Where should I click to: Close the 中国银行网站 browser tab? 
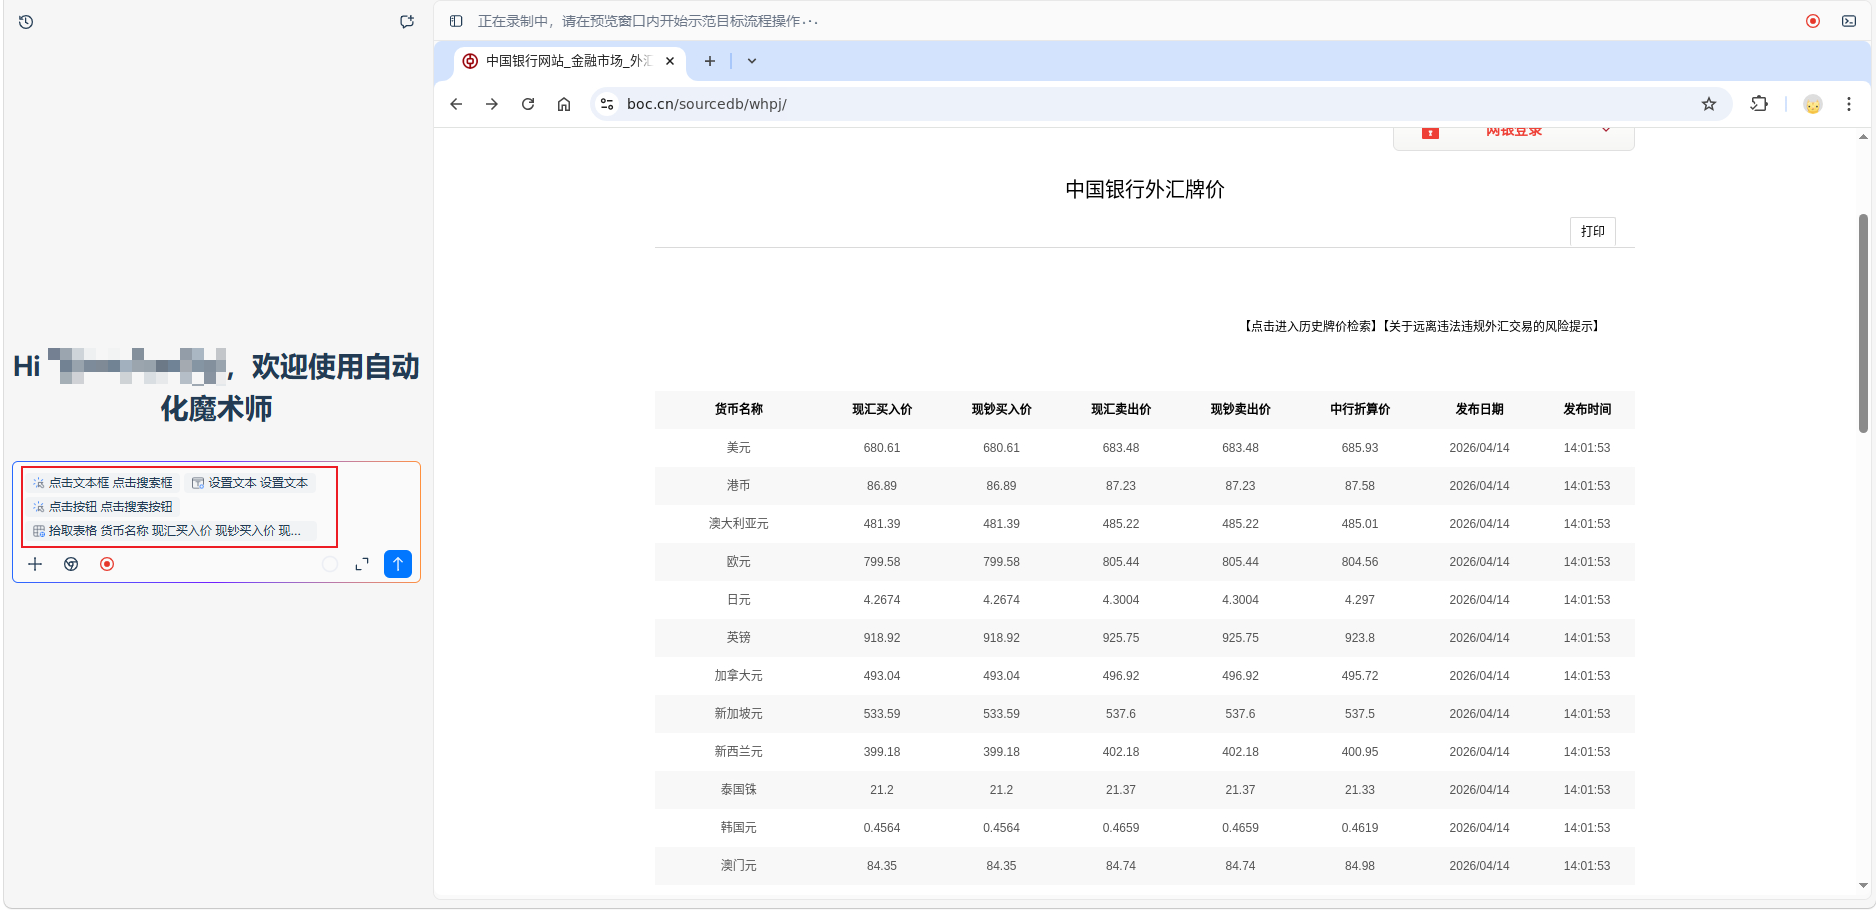(670, 61)
